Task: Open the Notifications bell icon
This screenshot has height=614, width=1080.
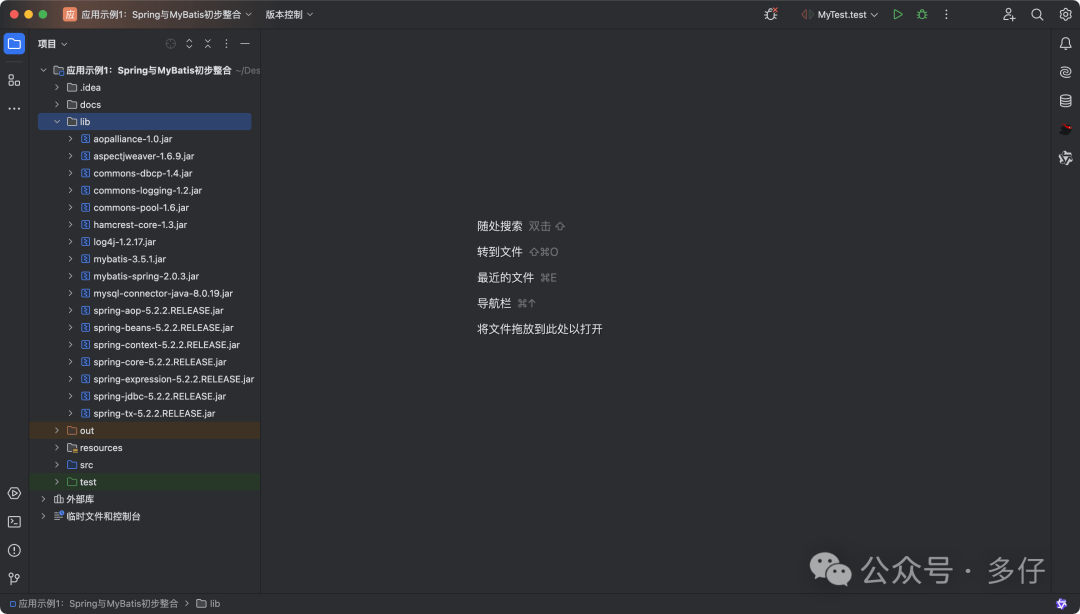Action: [1065, 43]
